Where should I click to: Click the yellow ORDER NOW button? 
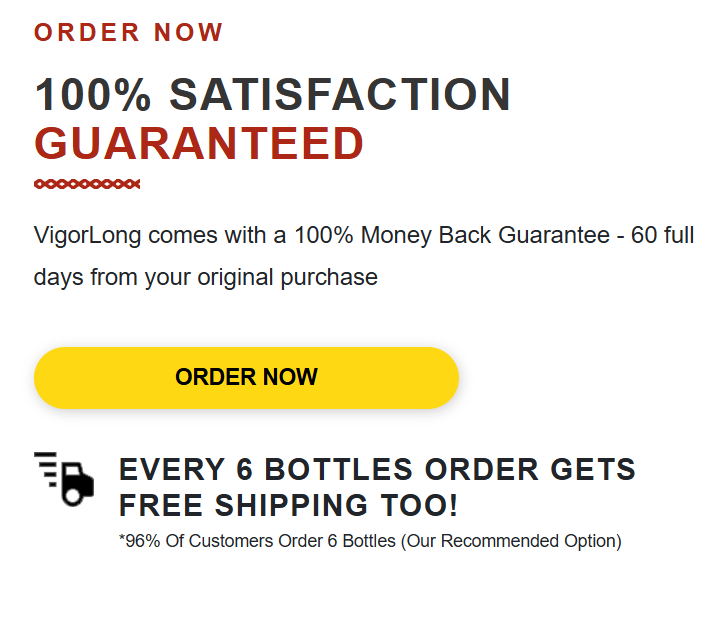click(246, 378)
